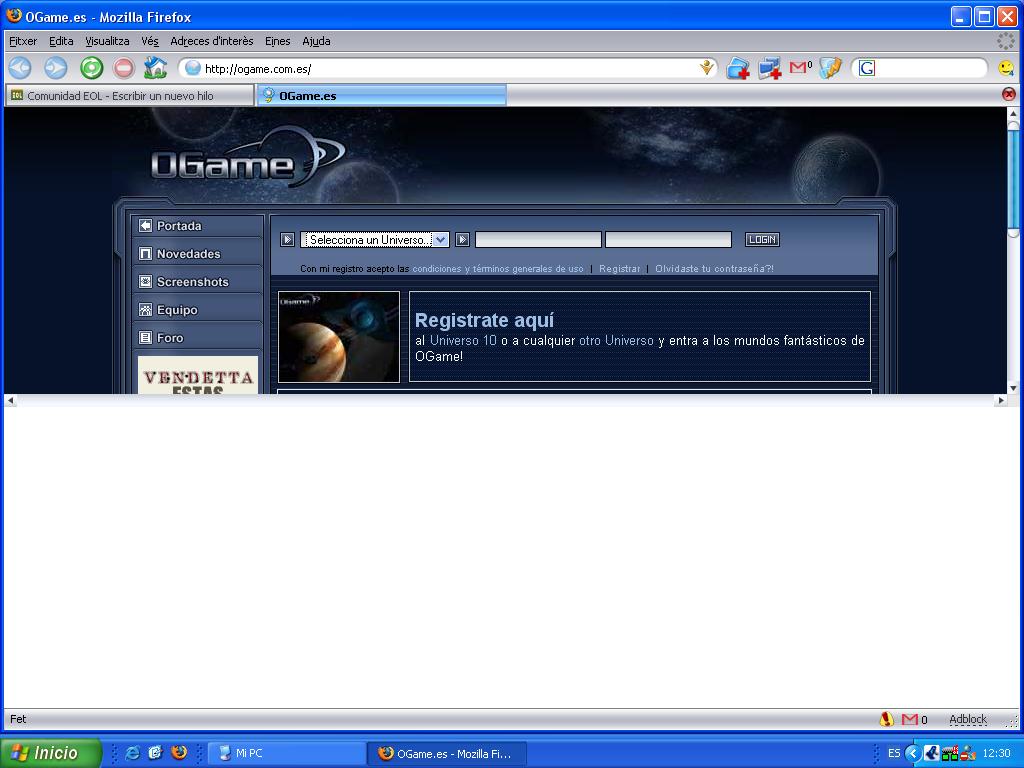Screen dimensions: 1024x768
Task: Click Adblock in the status bar
Action: [968, 719]
